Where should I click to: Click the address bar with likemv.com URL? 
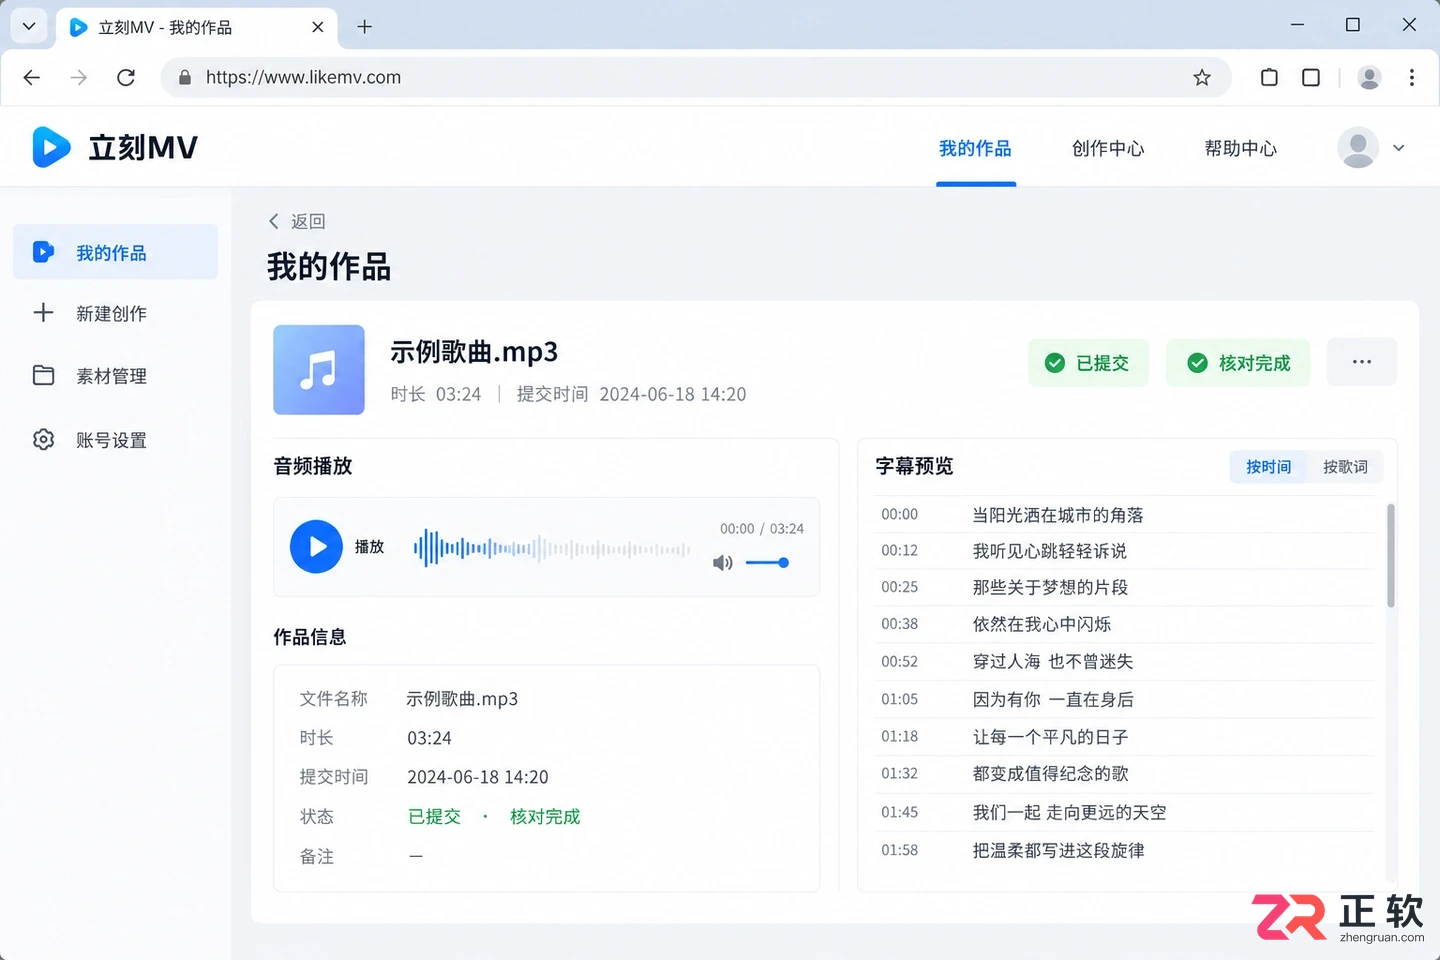point(696,77)
